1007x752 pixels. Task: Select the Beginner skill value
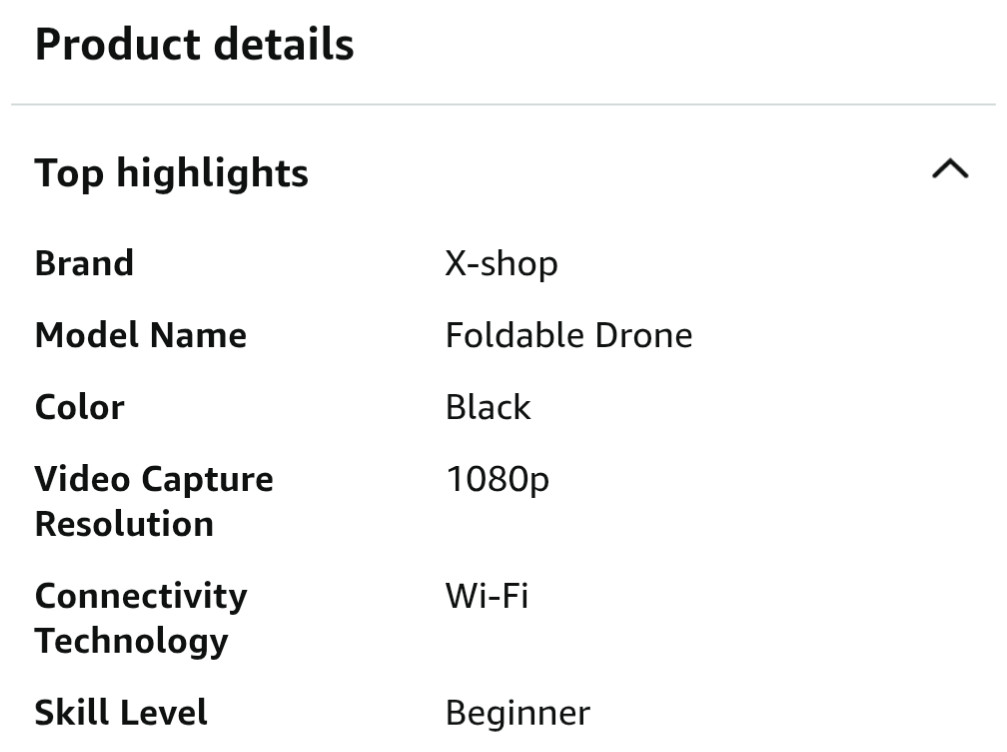click(x=517, y=714)
